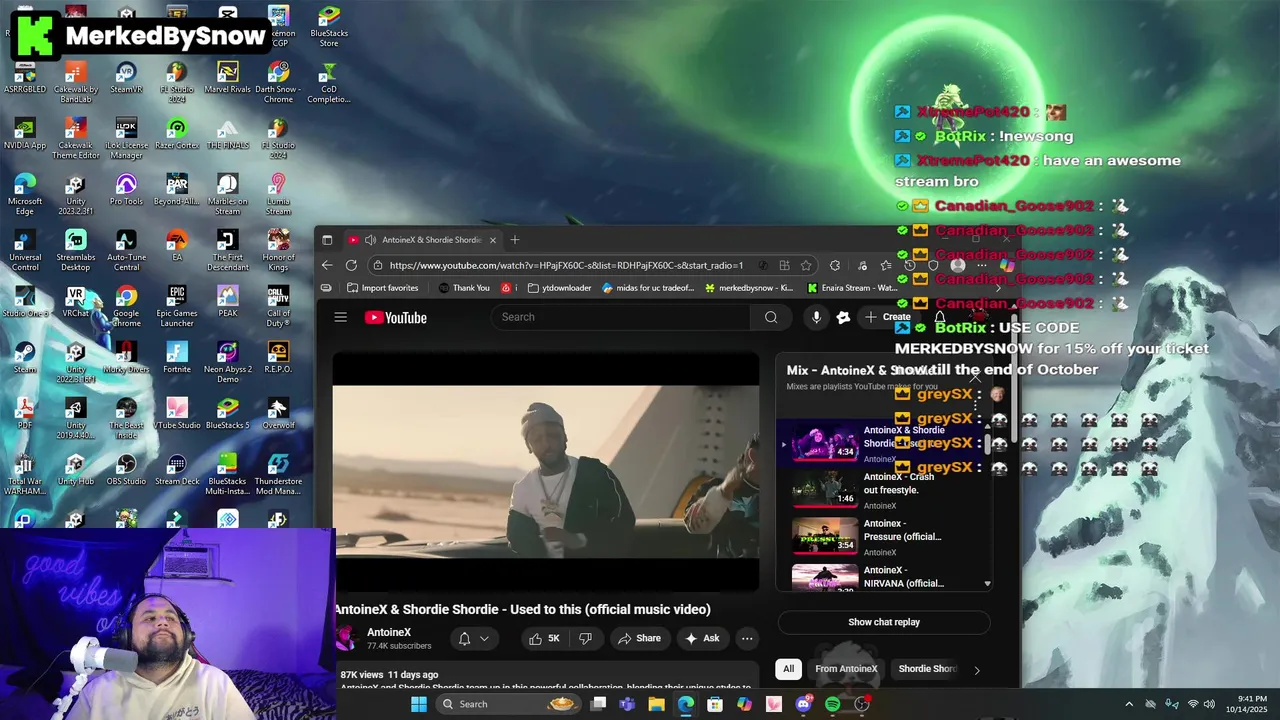Dislike the Used to this video
This screenshot has height=720, width=1280.
coord(586,638)
